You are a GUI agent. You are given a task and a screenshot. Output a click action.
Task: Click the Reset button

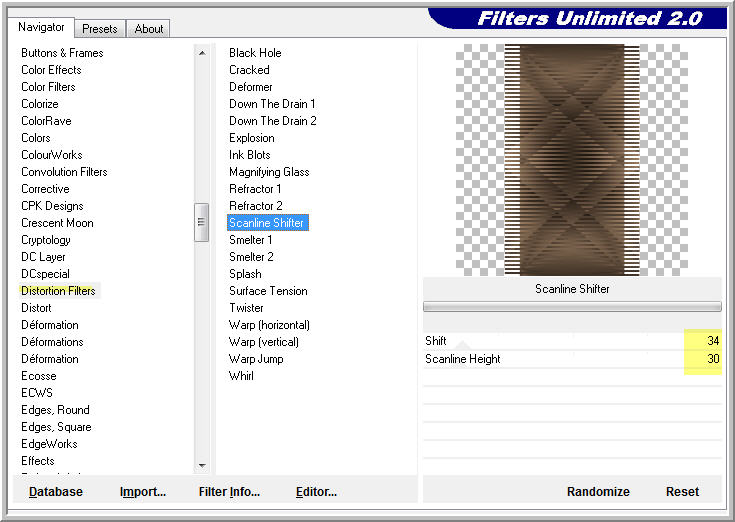[x=682, y=492]
